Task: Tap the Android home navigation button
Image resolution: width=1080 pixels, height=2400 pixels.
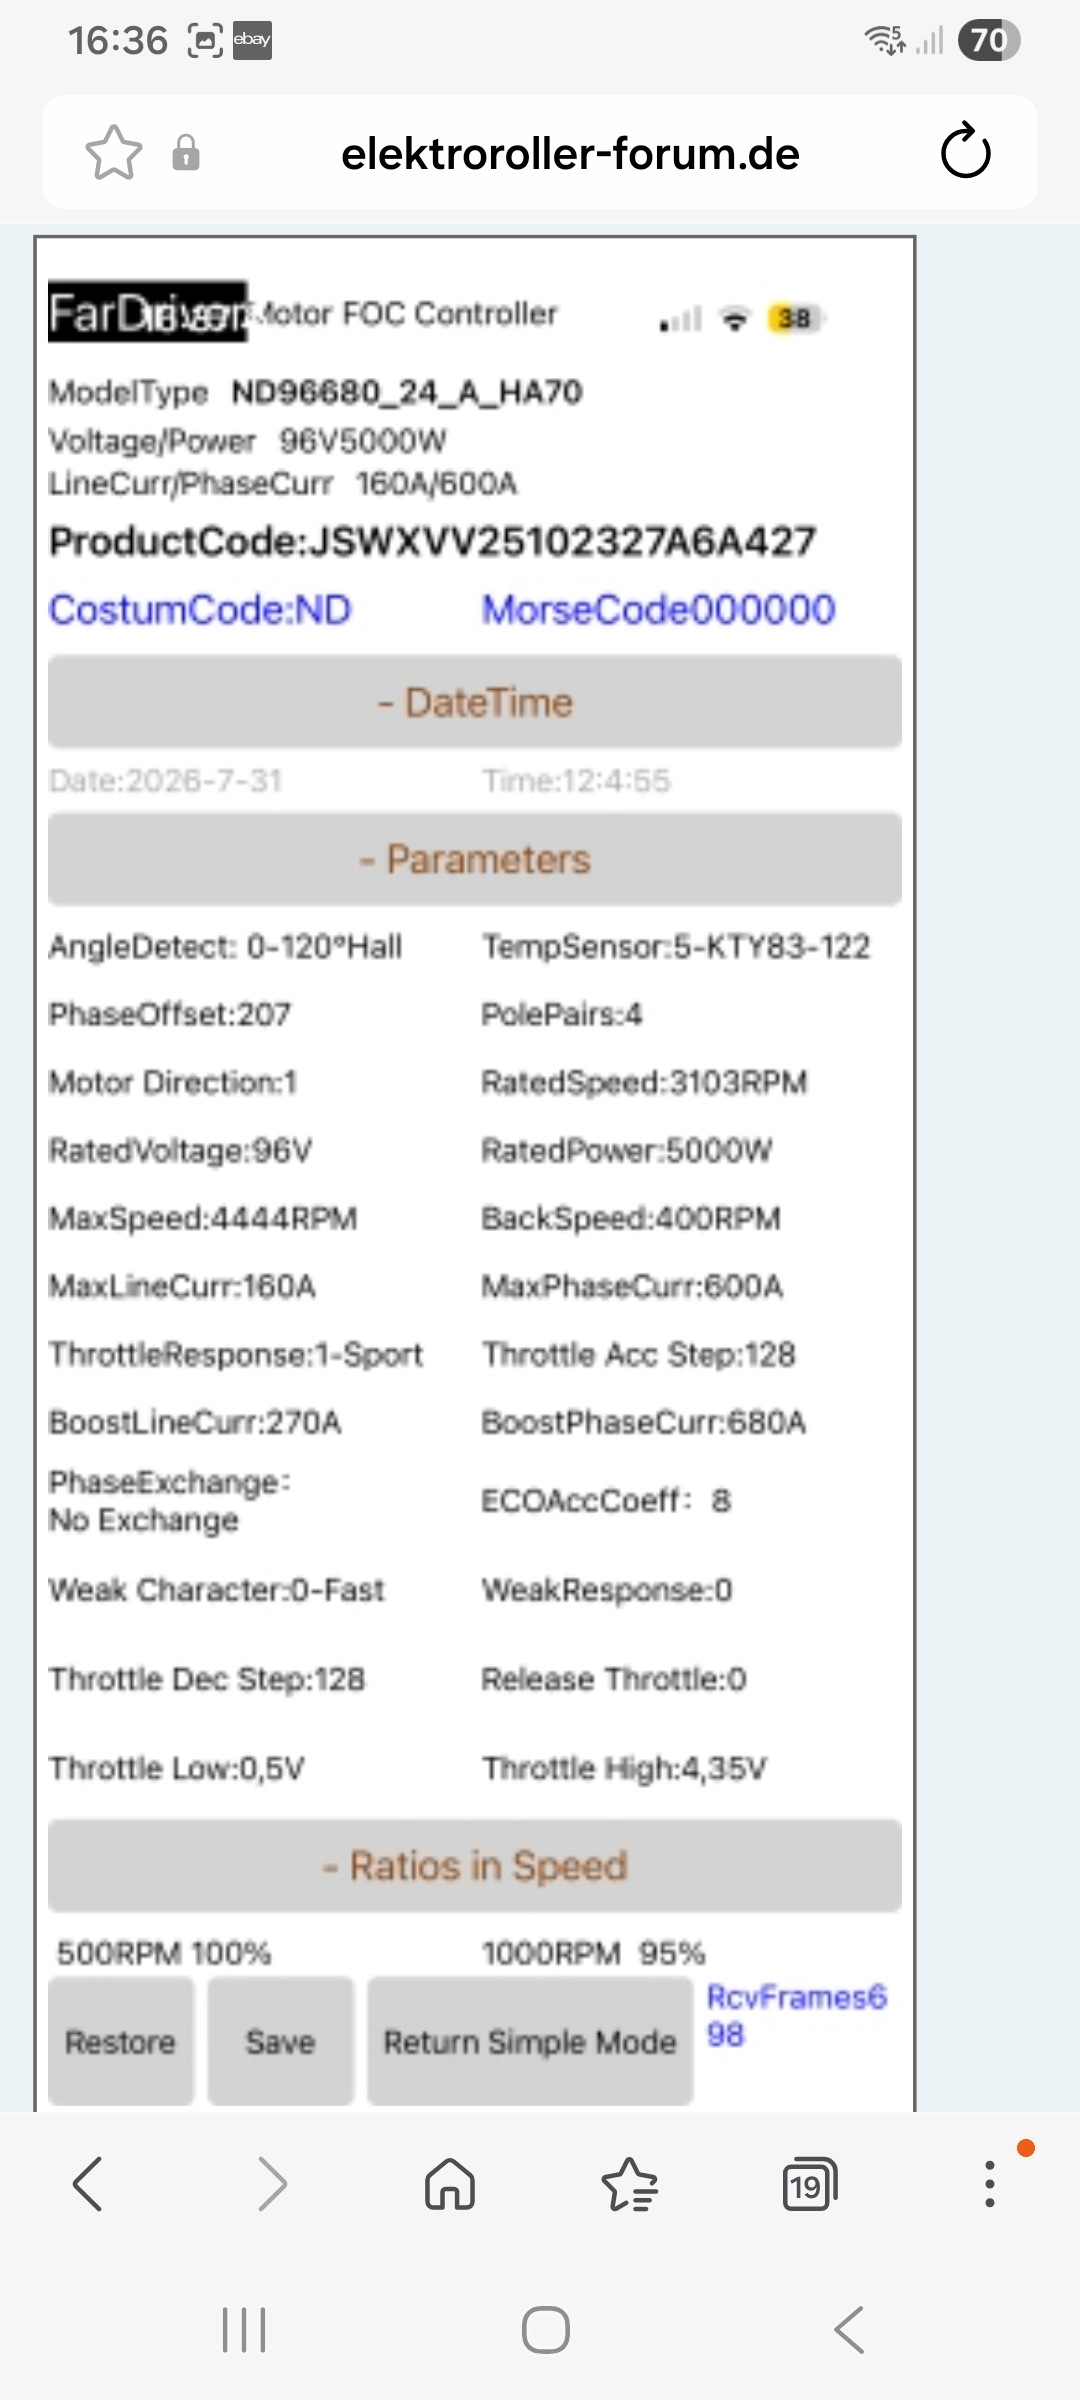Action: click(x=546, y=2330)
